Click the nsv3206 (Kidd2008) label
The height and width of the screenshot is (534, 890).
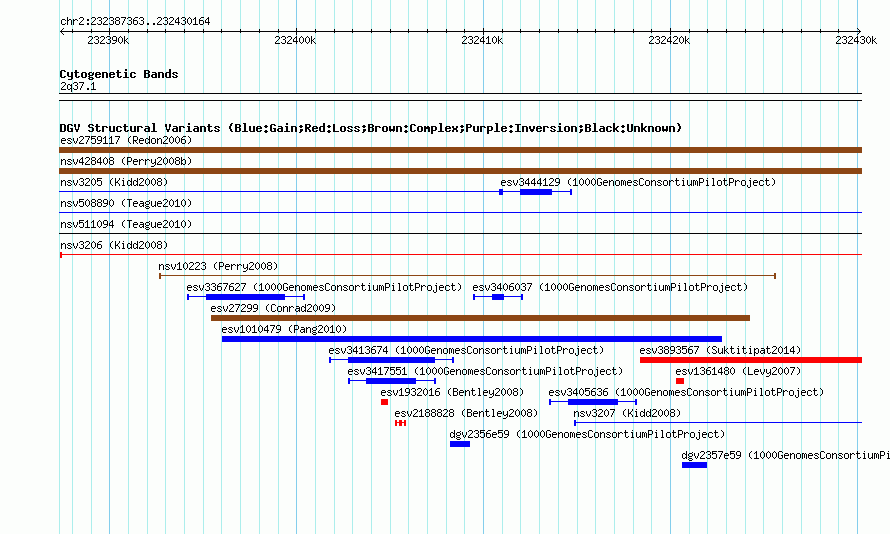coord(114,245)
